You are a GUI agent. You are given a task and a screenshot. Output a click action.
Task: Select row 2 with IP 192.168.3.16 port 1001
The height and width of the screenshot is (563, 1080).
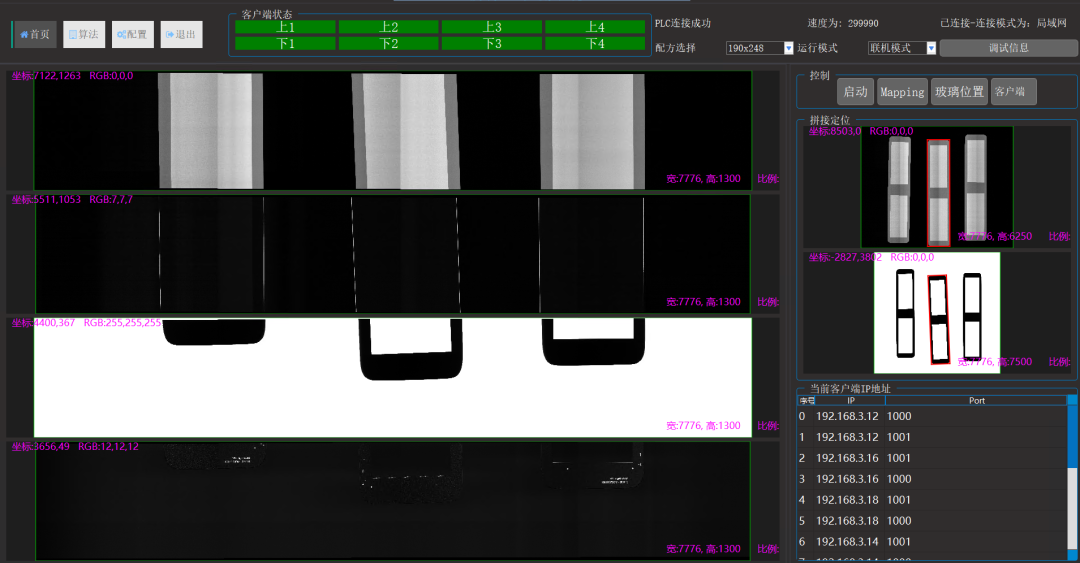pyautogui.click(x=932, y=458)
